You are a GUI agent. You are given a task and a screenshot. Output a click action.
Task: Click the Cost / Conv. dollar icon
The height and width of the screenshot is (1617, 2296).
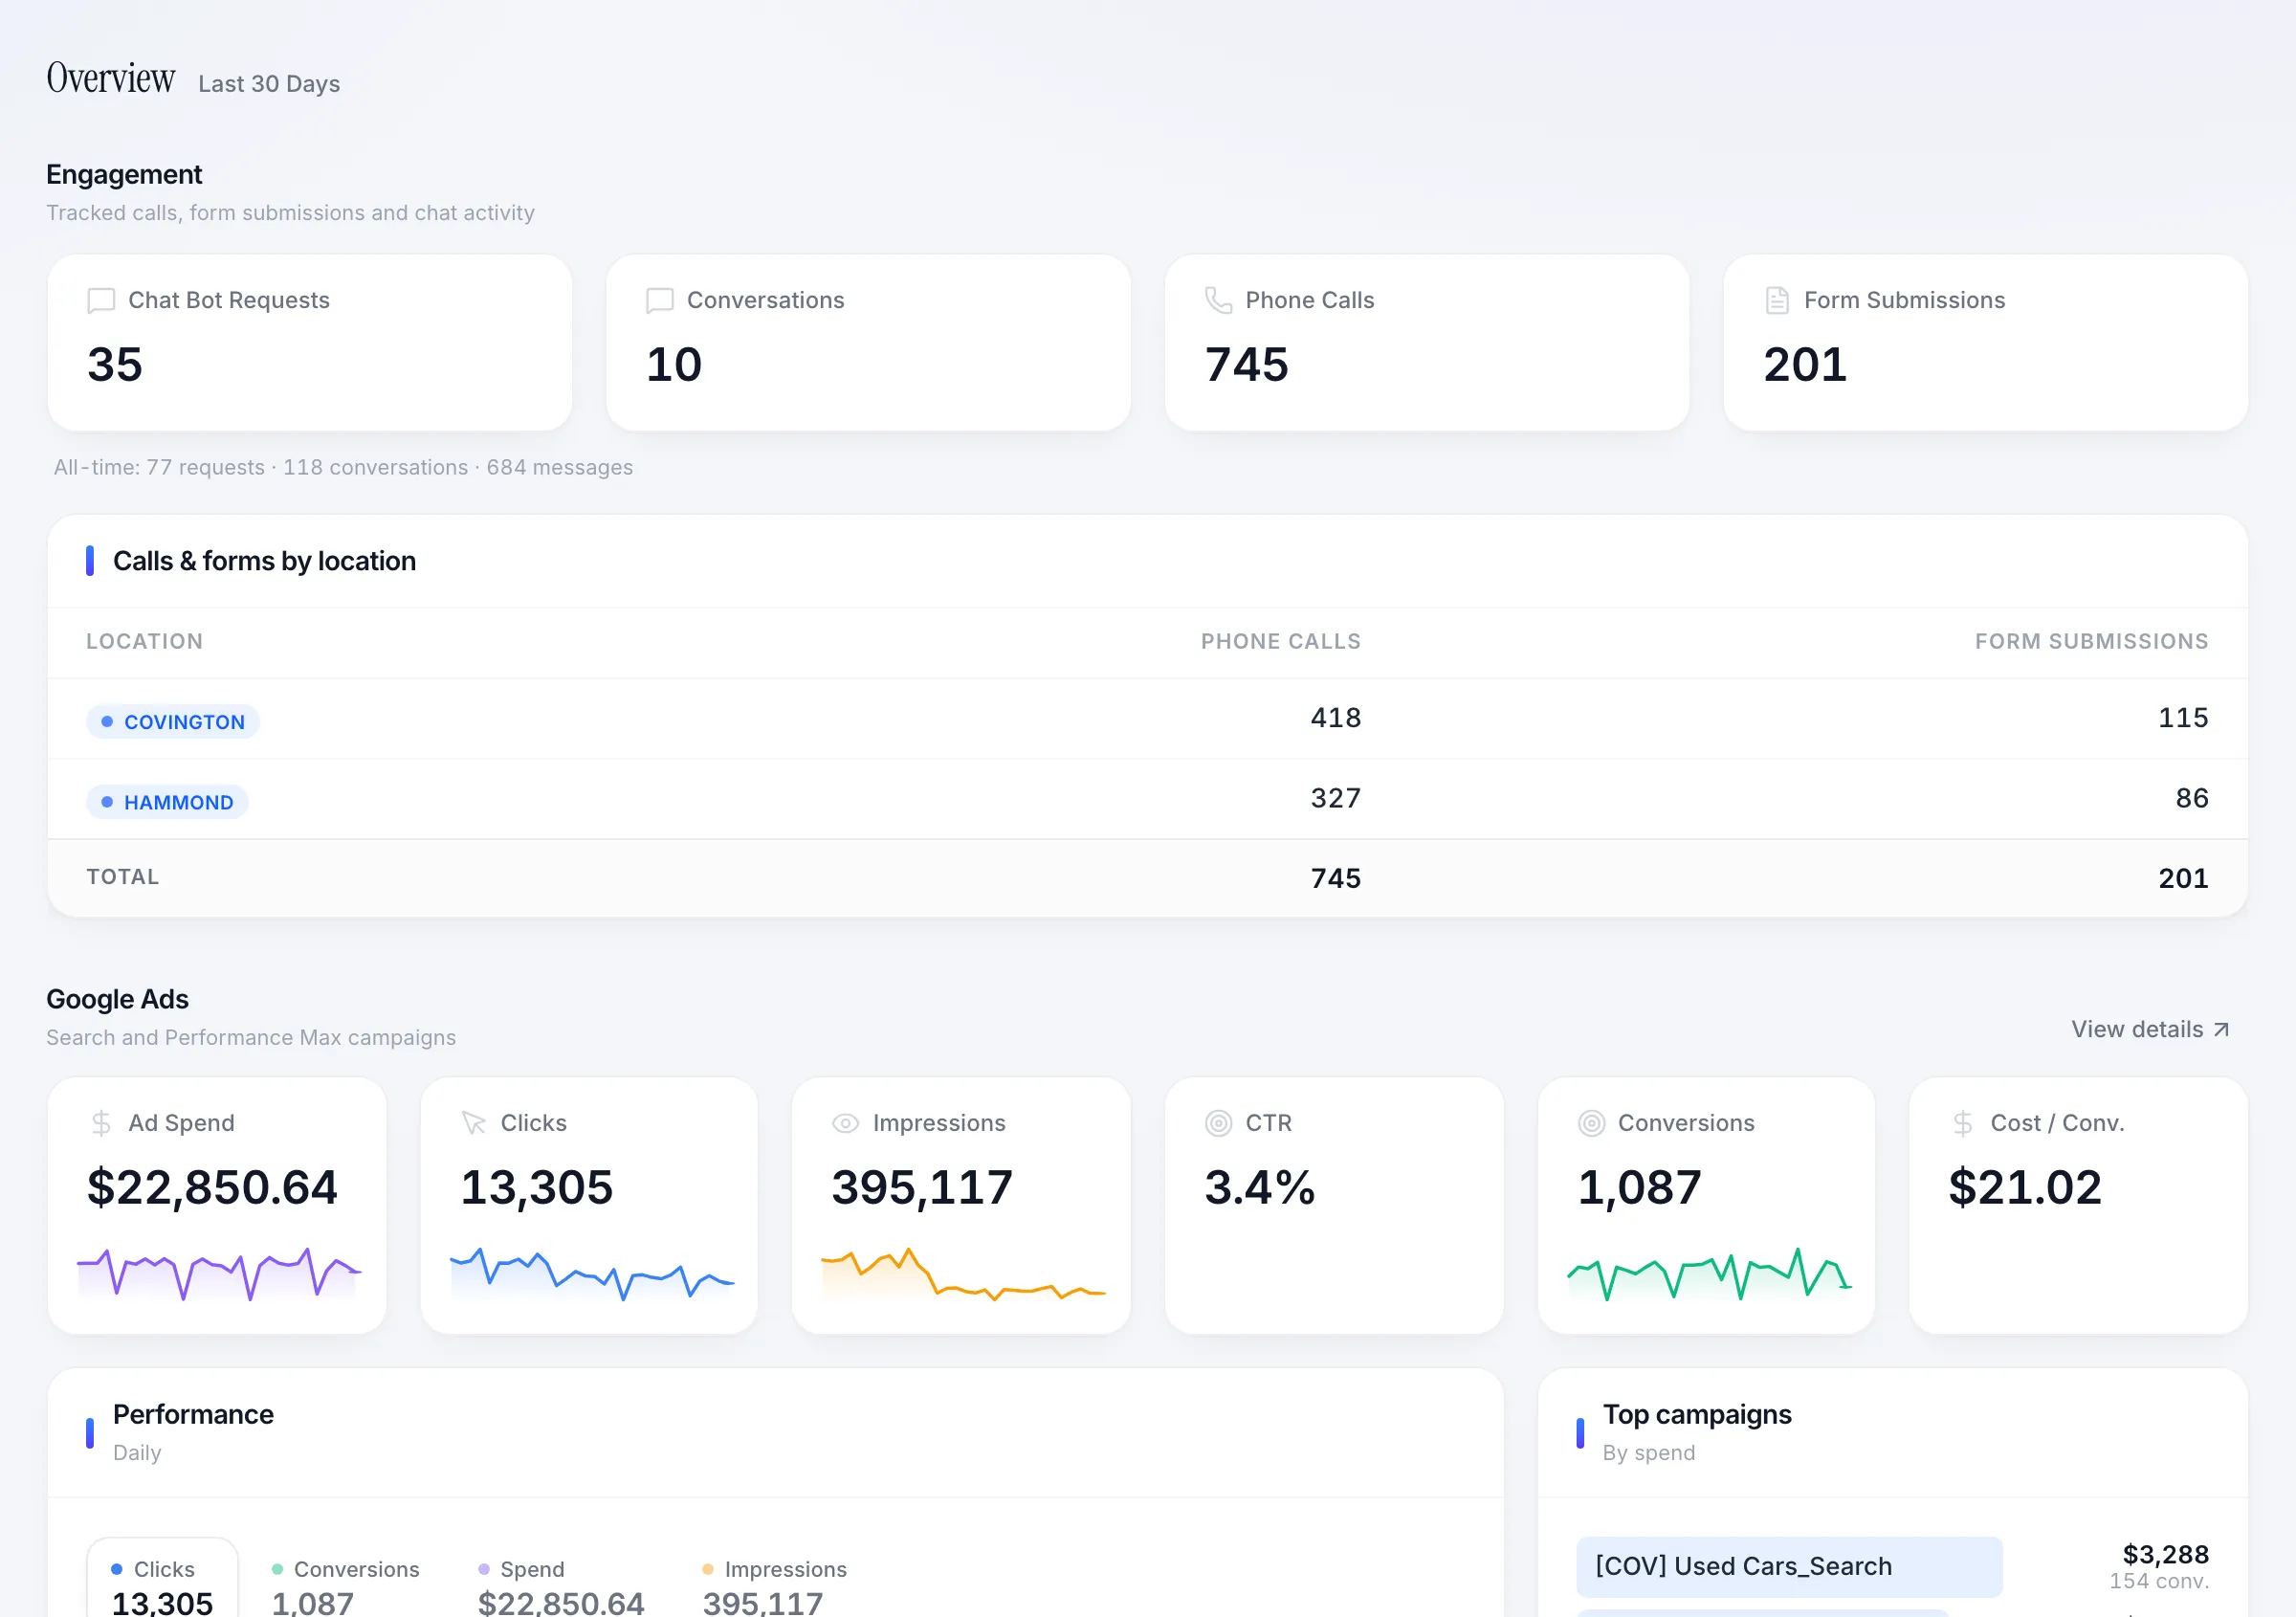[1963, 1123]
